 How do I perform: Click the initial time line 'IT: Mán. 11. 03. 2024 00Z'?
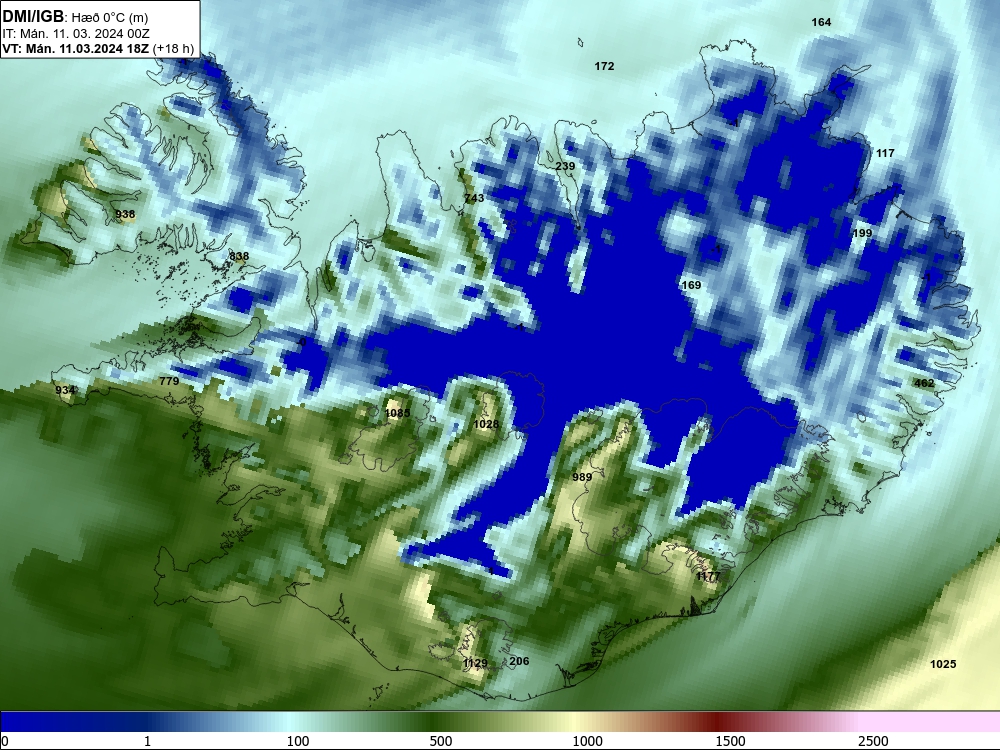(x=76, y=34)
